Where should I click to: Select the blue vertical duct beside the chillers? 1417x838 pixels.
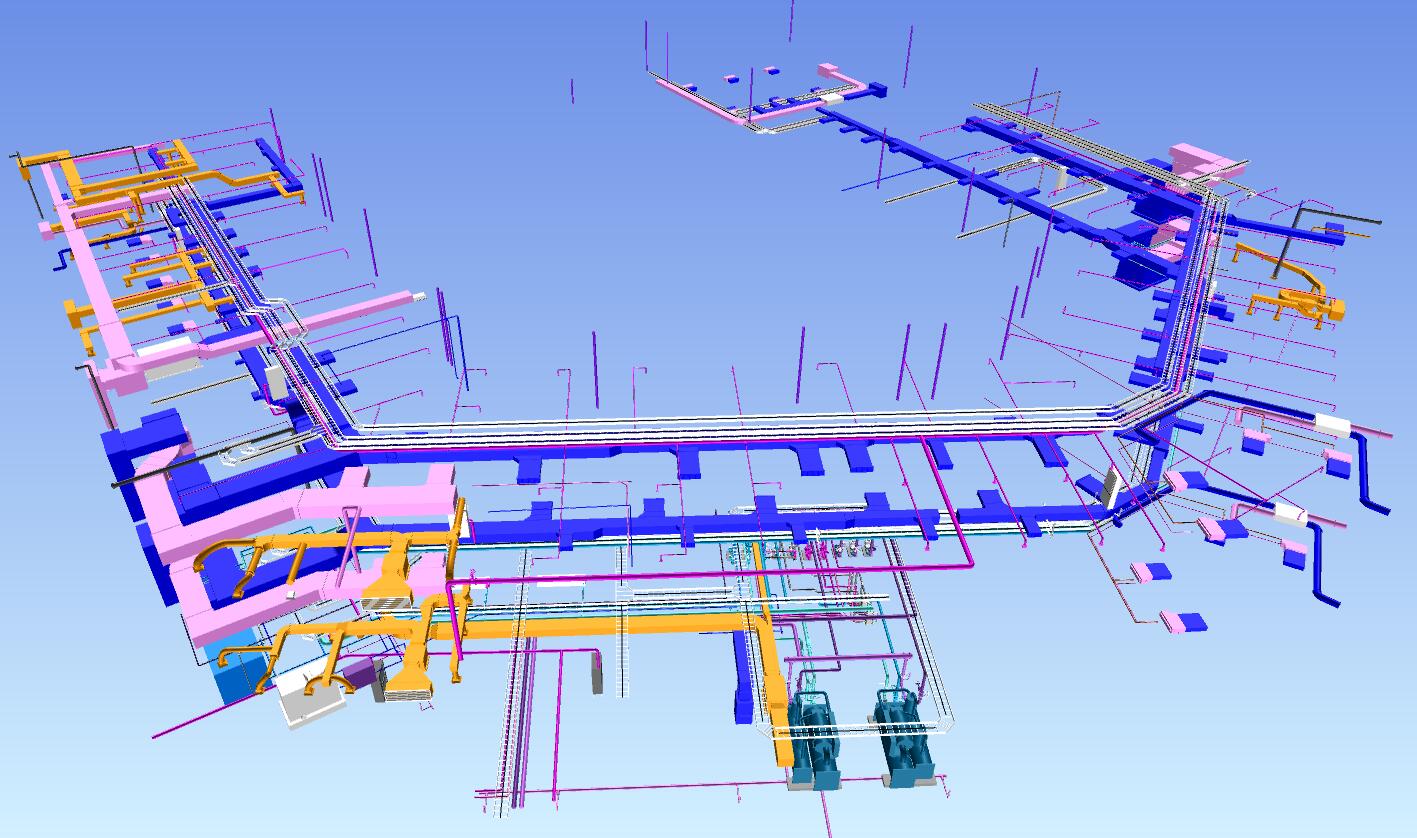pyautogui.click(x=743, y=677)
